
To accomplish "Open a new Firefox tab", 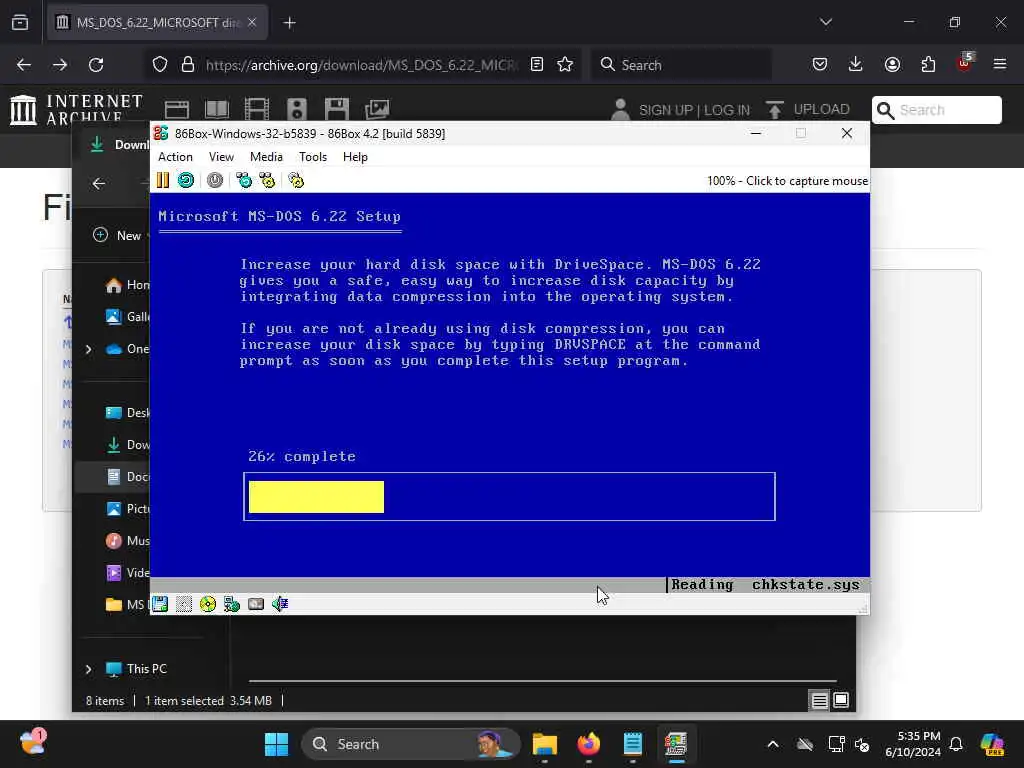I will 289,23.
